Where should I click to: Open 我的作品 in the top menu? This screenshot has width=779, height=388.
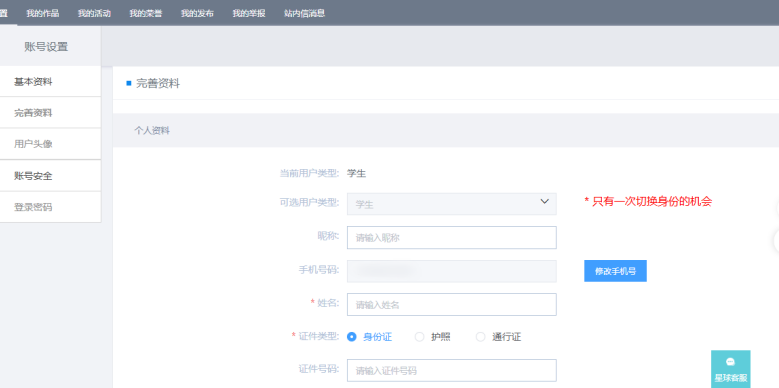(43, 13)
